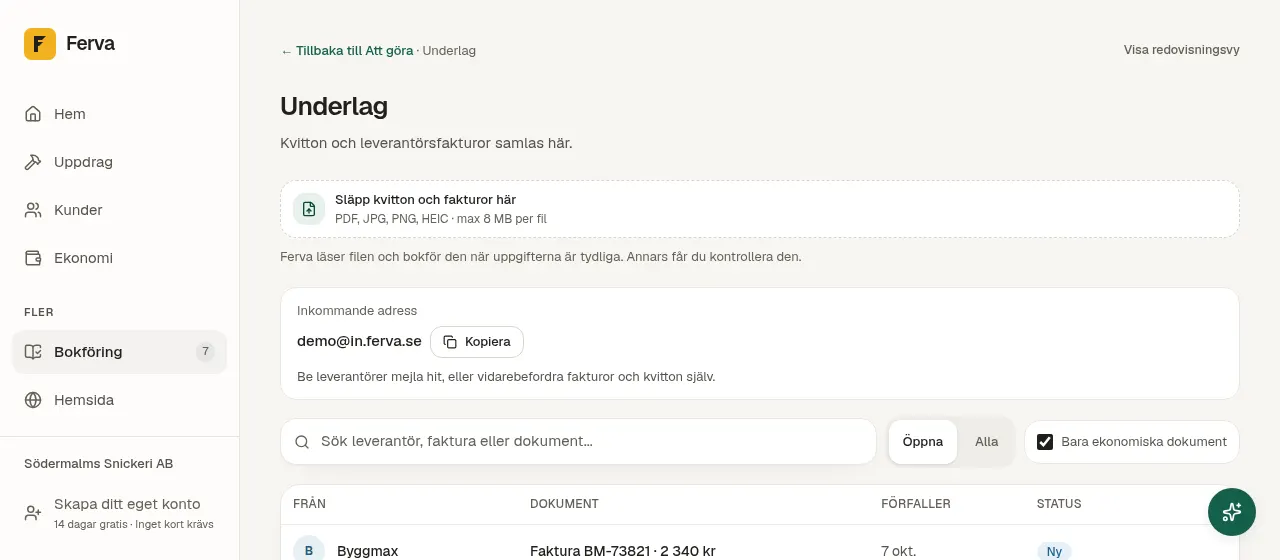Click the add-user icon beside Skapa konto
The width and height of the screenshot is (1280, 560).
coord(33,513)
